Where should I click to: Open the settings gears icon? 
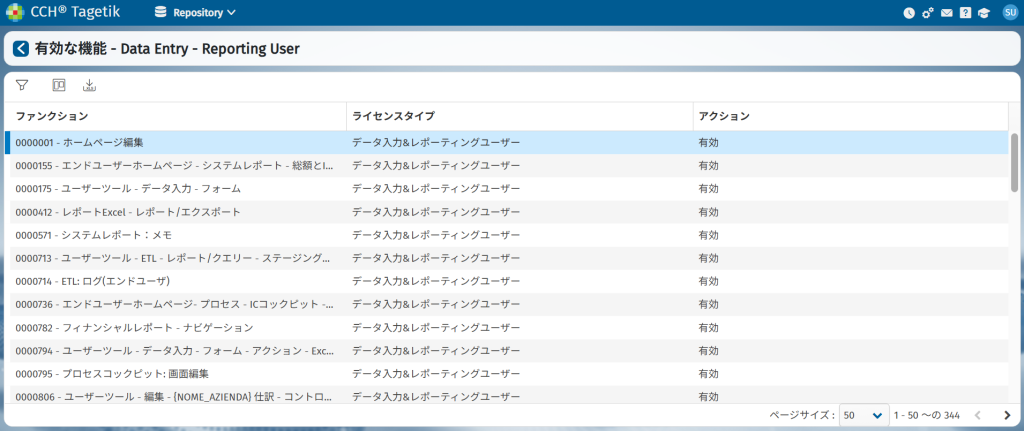tap(927, 13)
